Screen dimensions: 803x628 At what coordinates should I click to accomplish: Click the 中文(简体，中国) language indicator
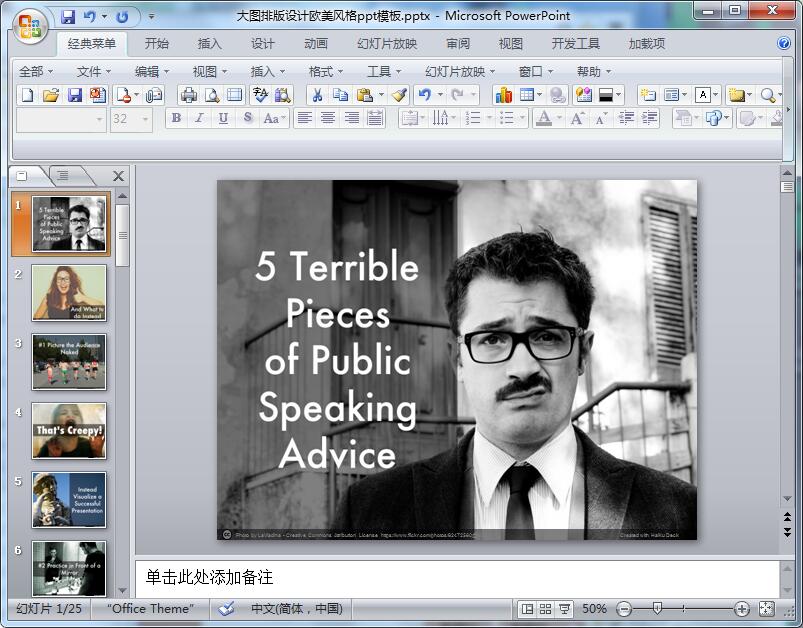coord(297,609)
